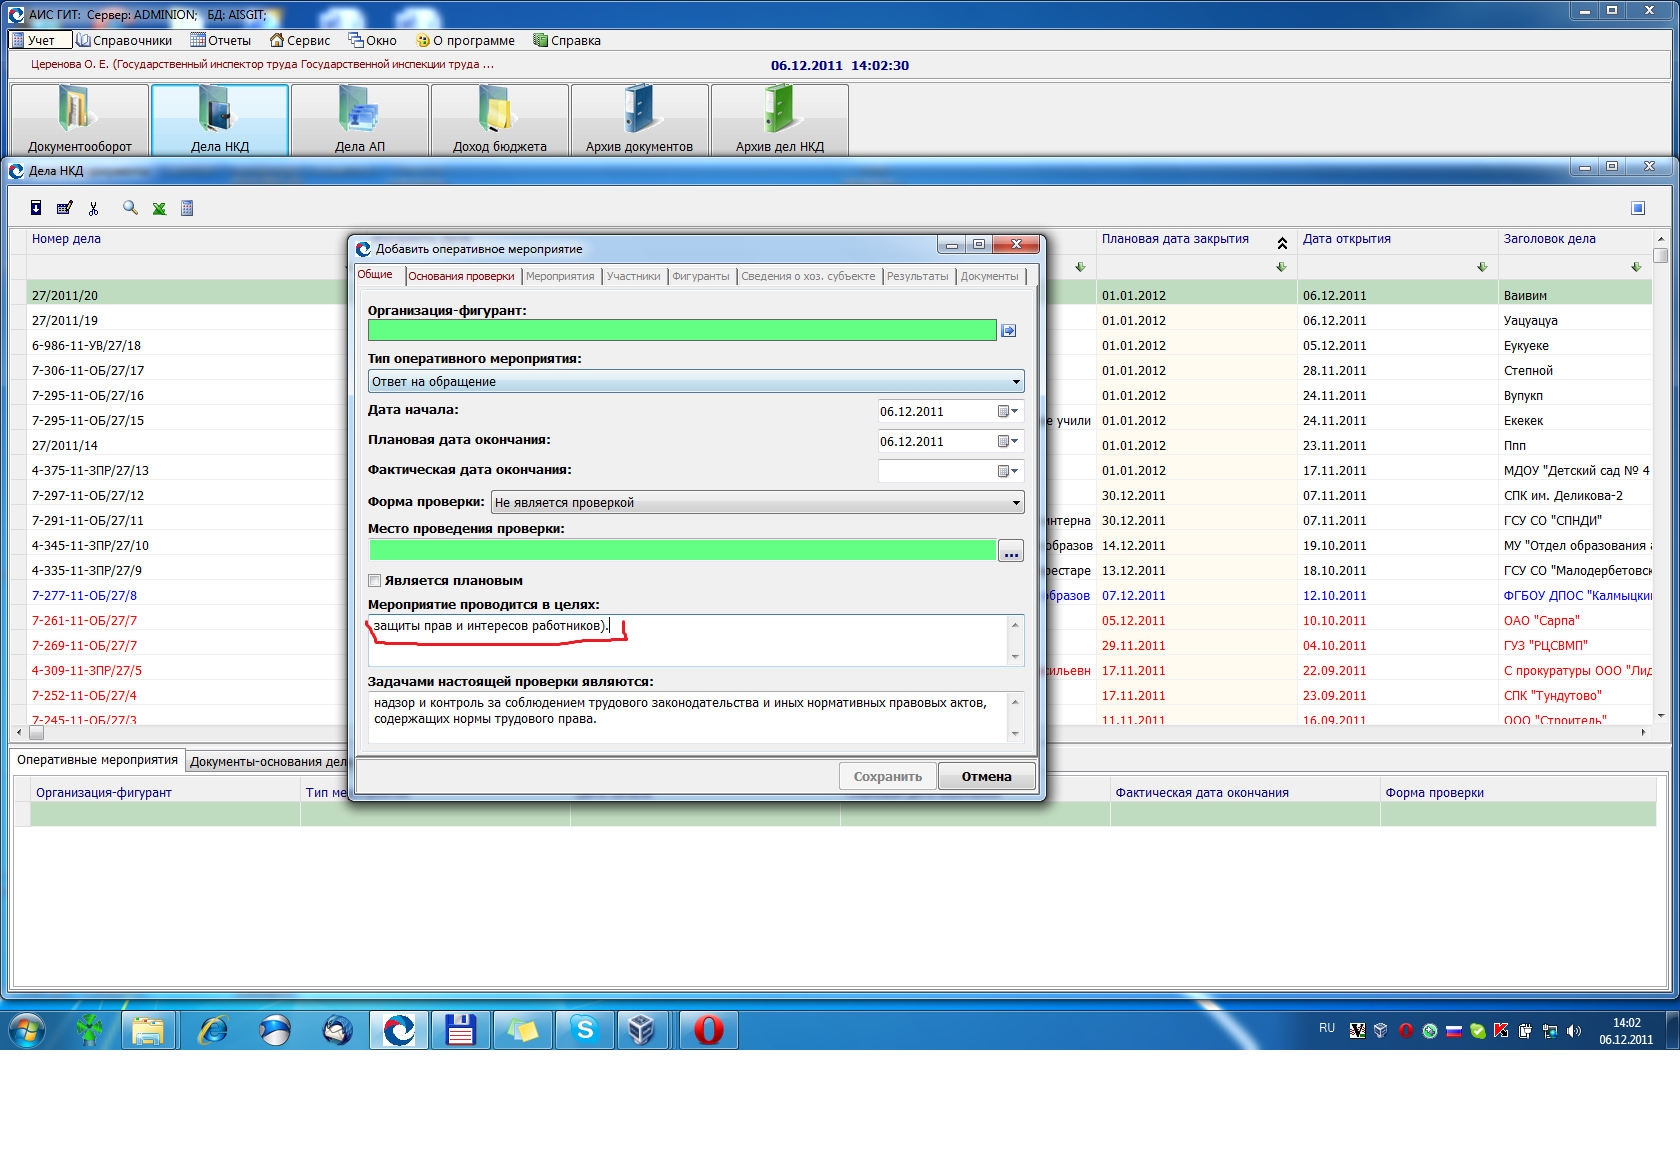Click the Отмена button
Image resolution: width=1680 pixels, height=1154 pixels.
986,777
